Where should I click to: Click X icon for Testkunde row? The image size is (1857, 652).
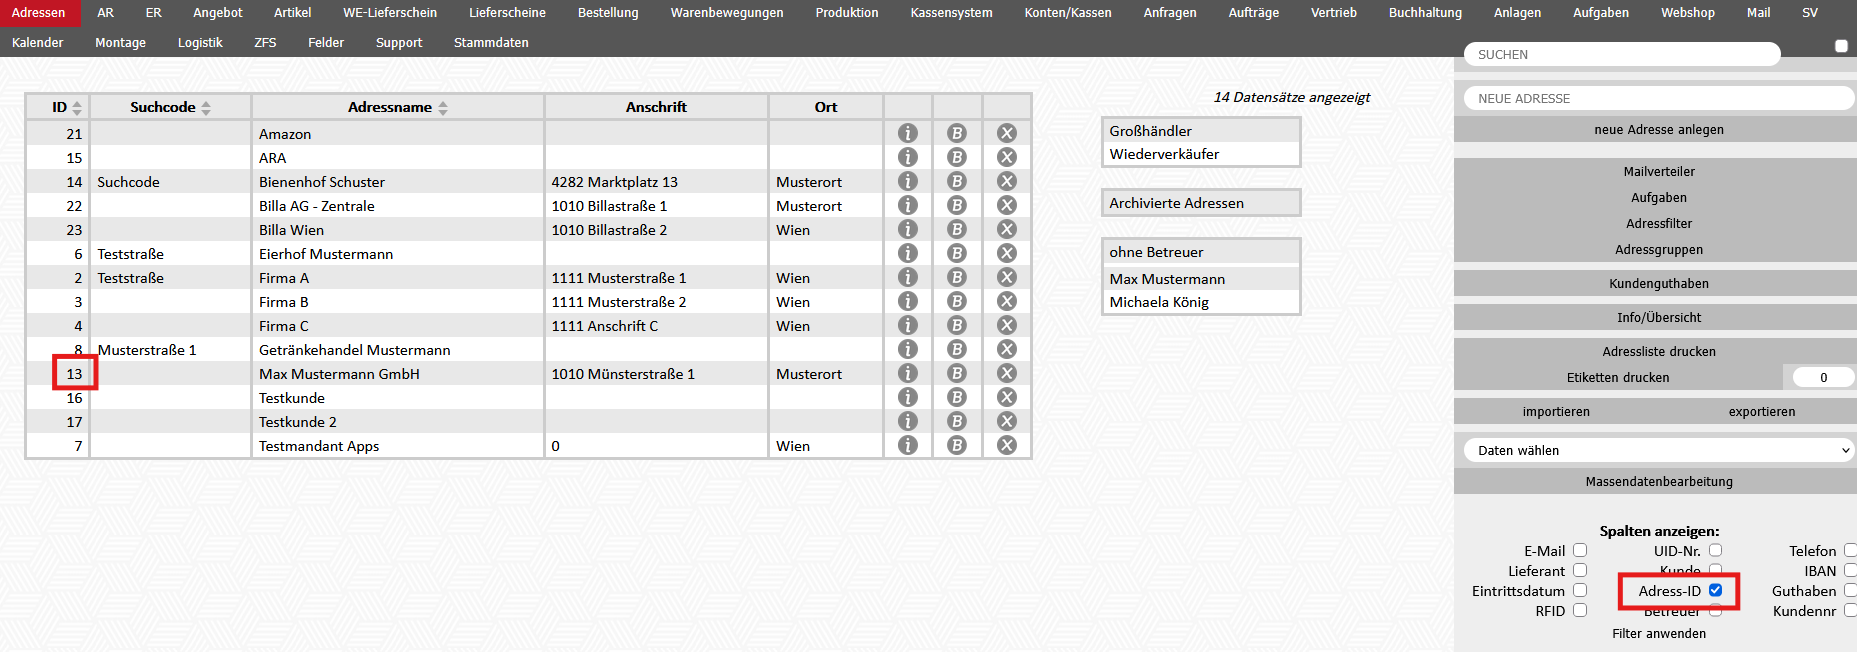1007,397
